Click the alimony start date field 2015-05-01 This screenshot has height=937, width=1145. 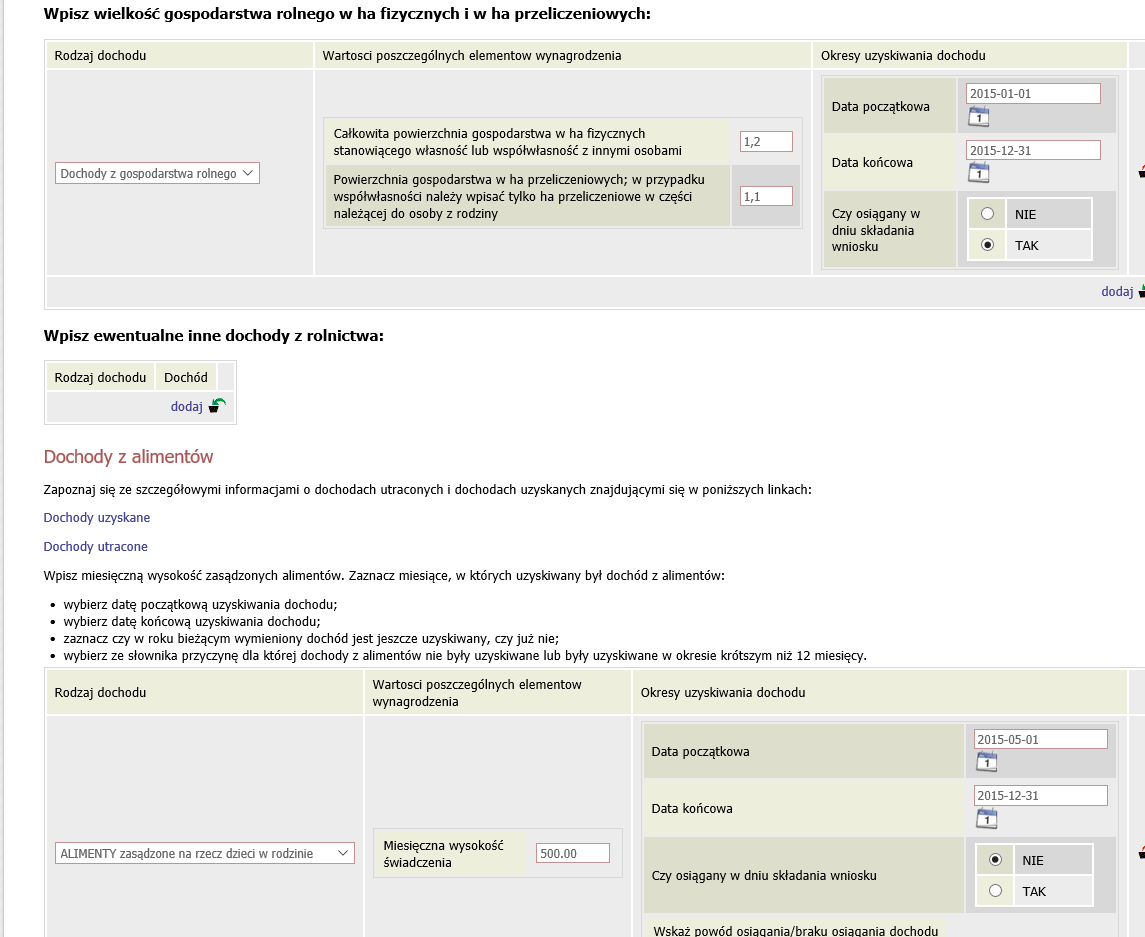click(1041, 739)
